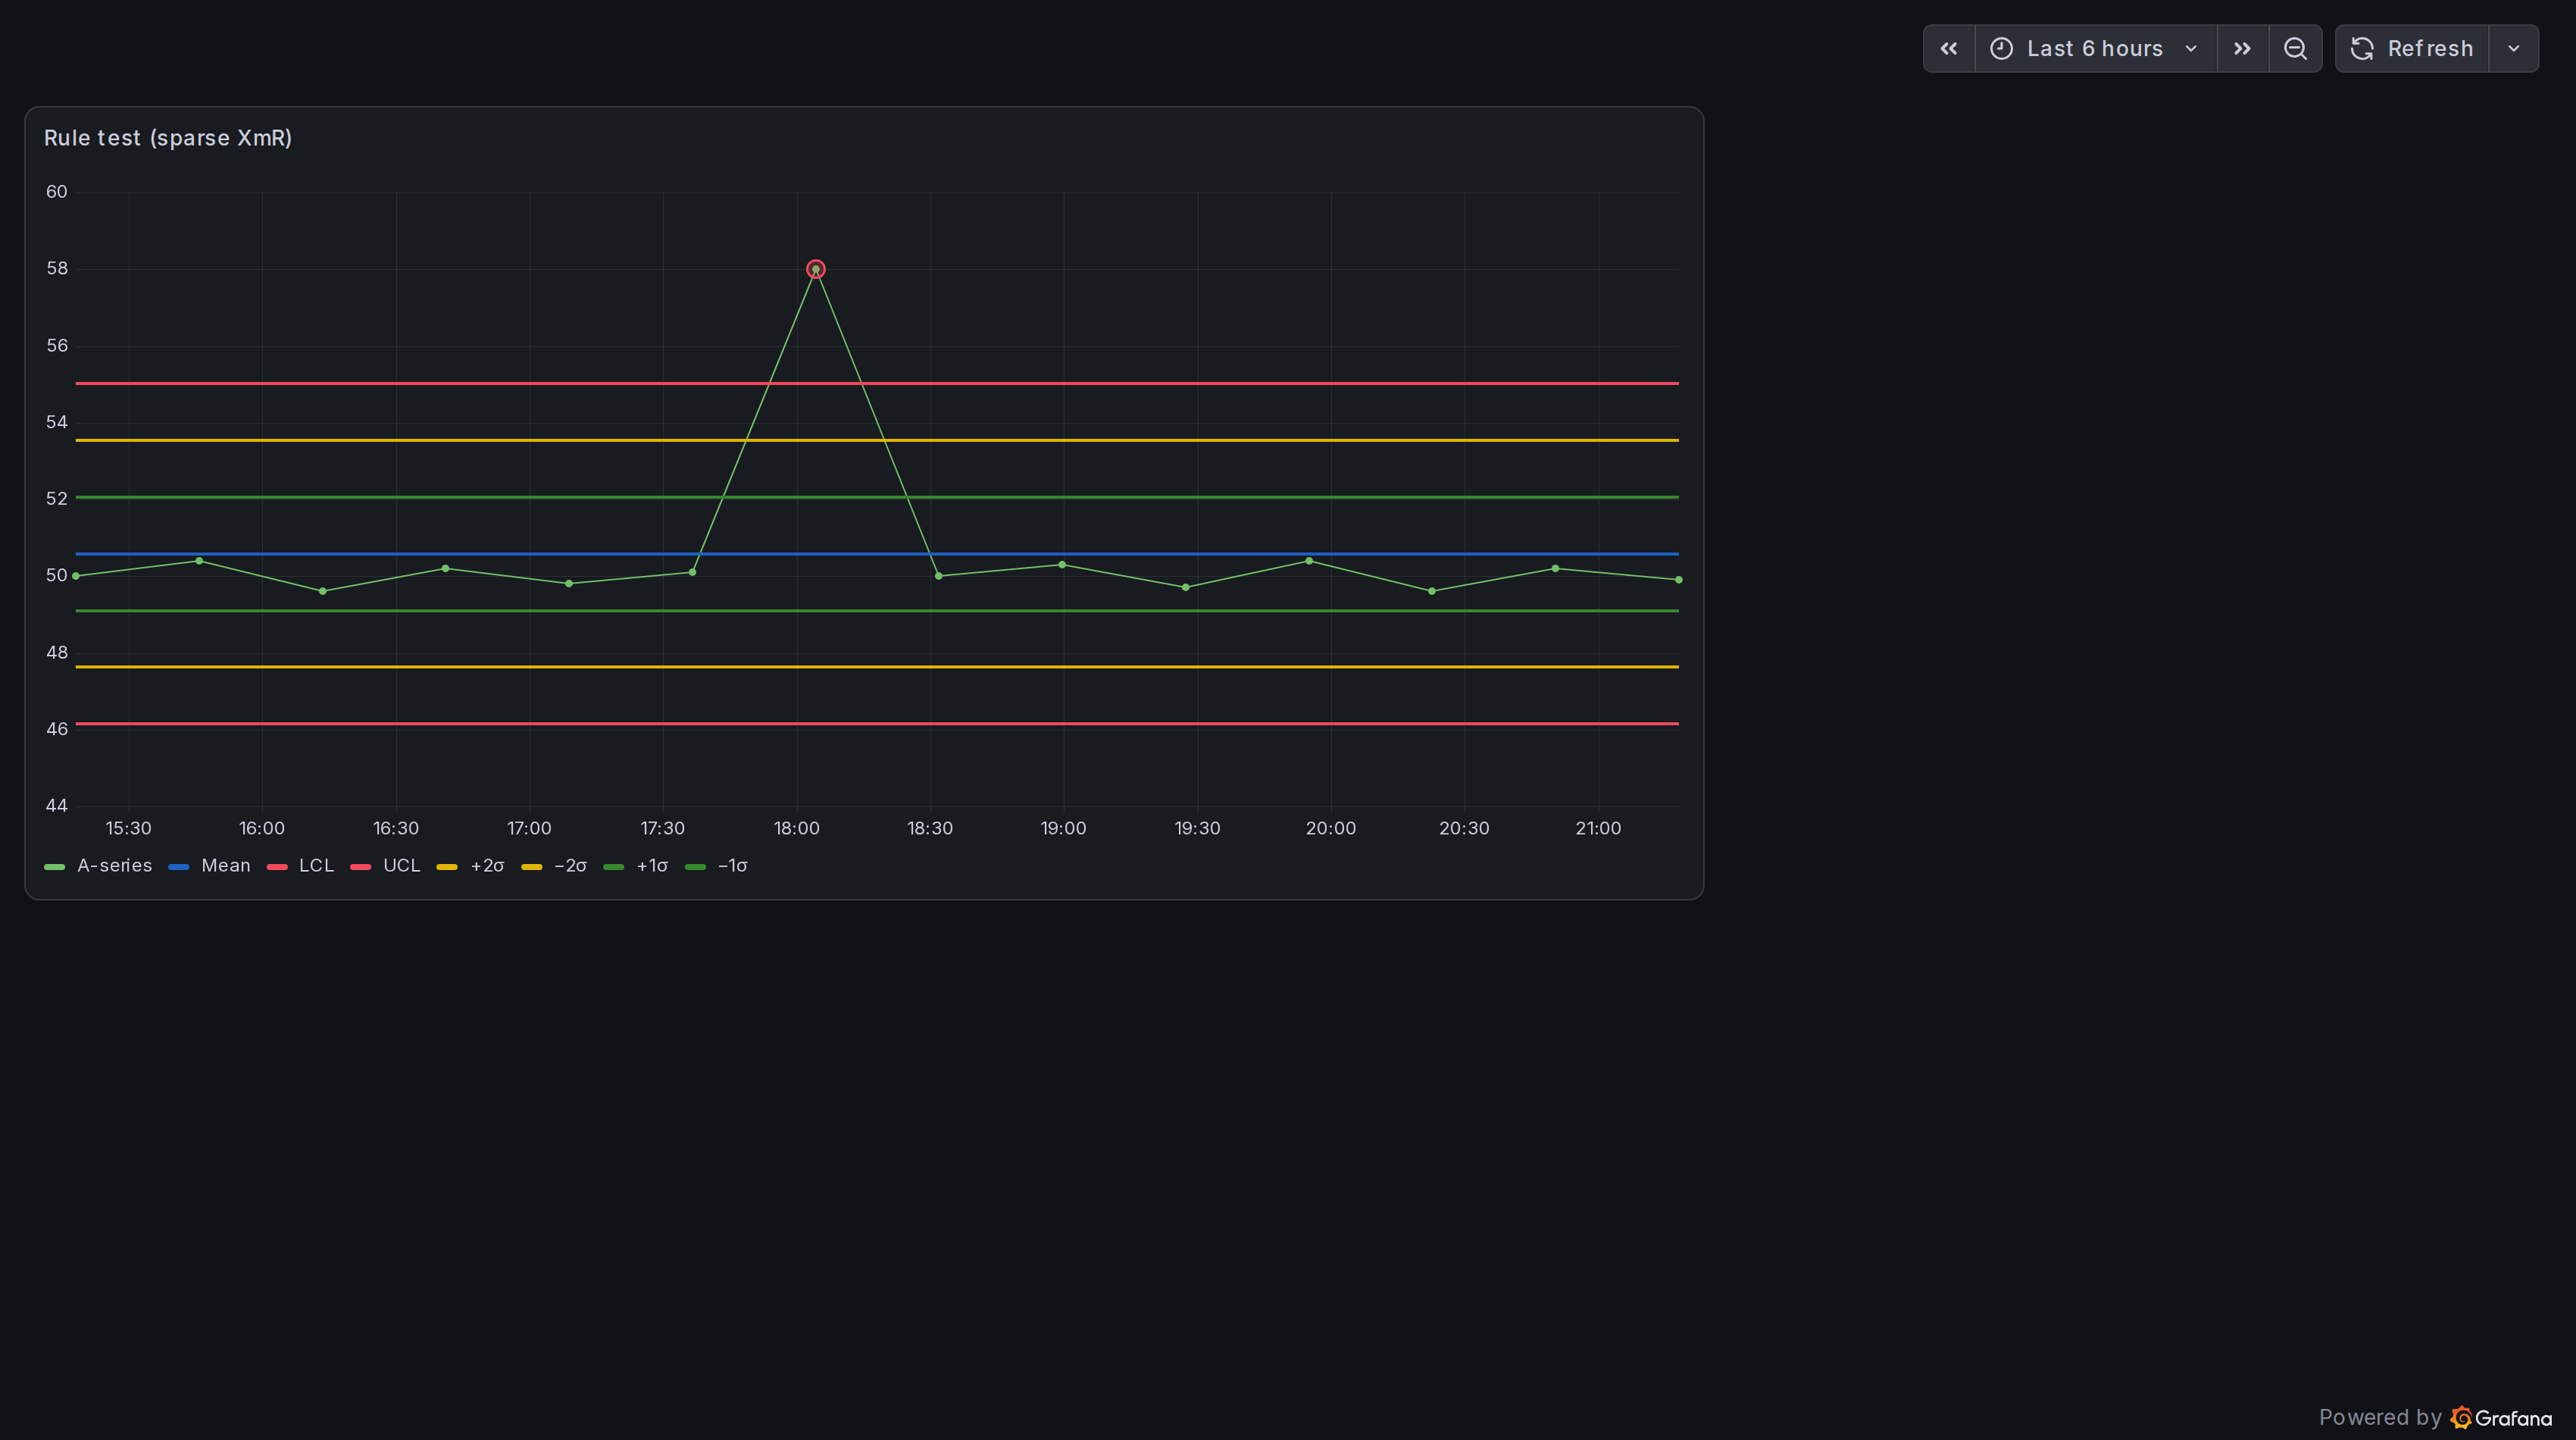Click the first A-series data point at 50
Image resolution: width=2576 pixels, height=1440 pixels.
pyautogui.click(x=76, y=576)
